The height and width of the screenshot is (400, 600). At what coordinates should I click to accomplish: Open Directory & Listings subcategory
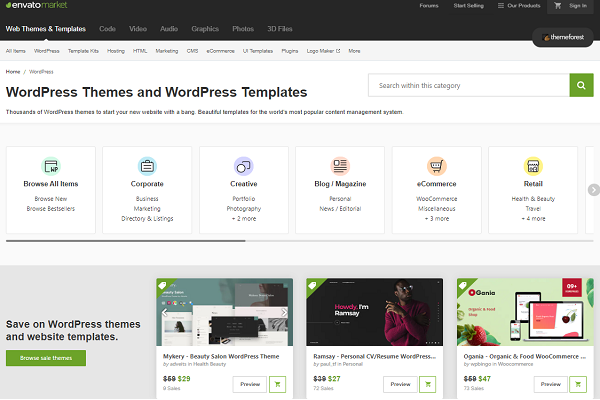[147, 219]
